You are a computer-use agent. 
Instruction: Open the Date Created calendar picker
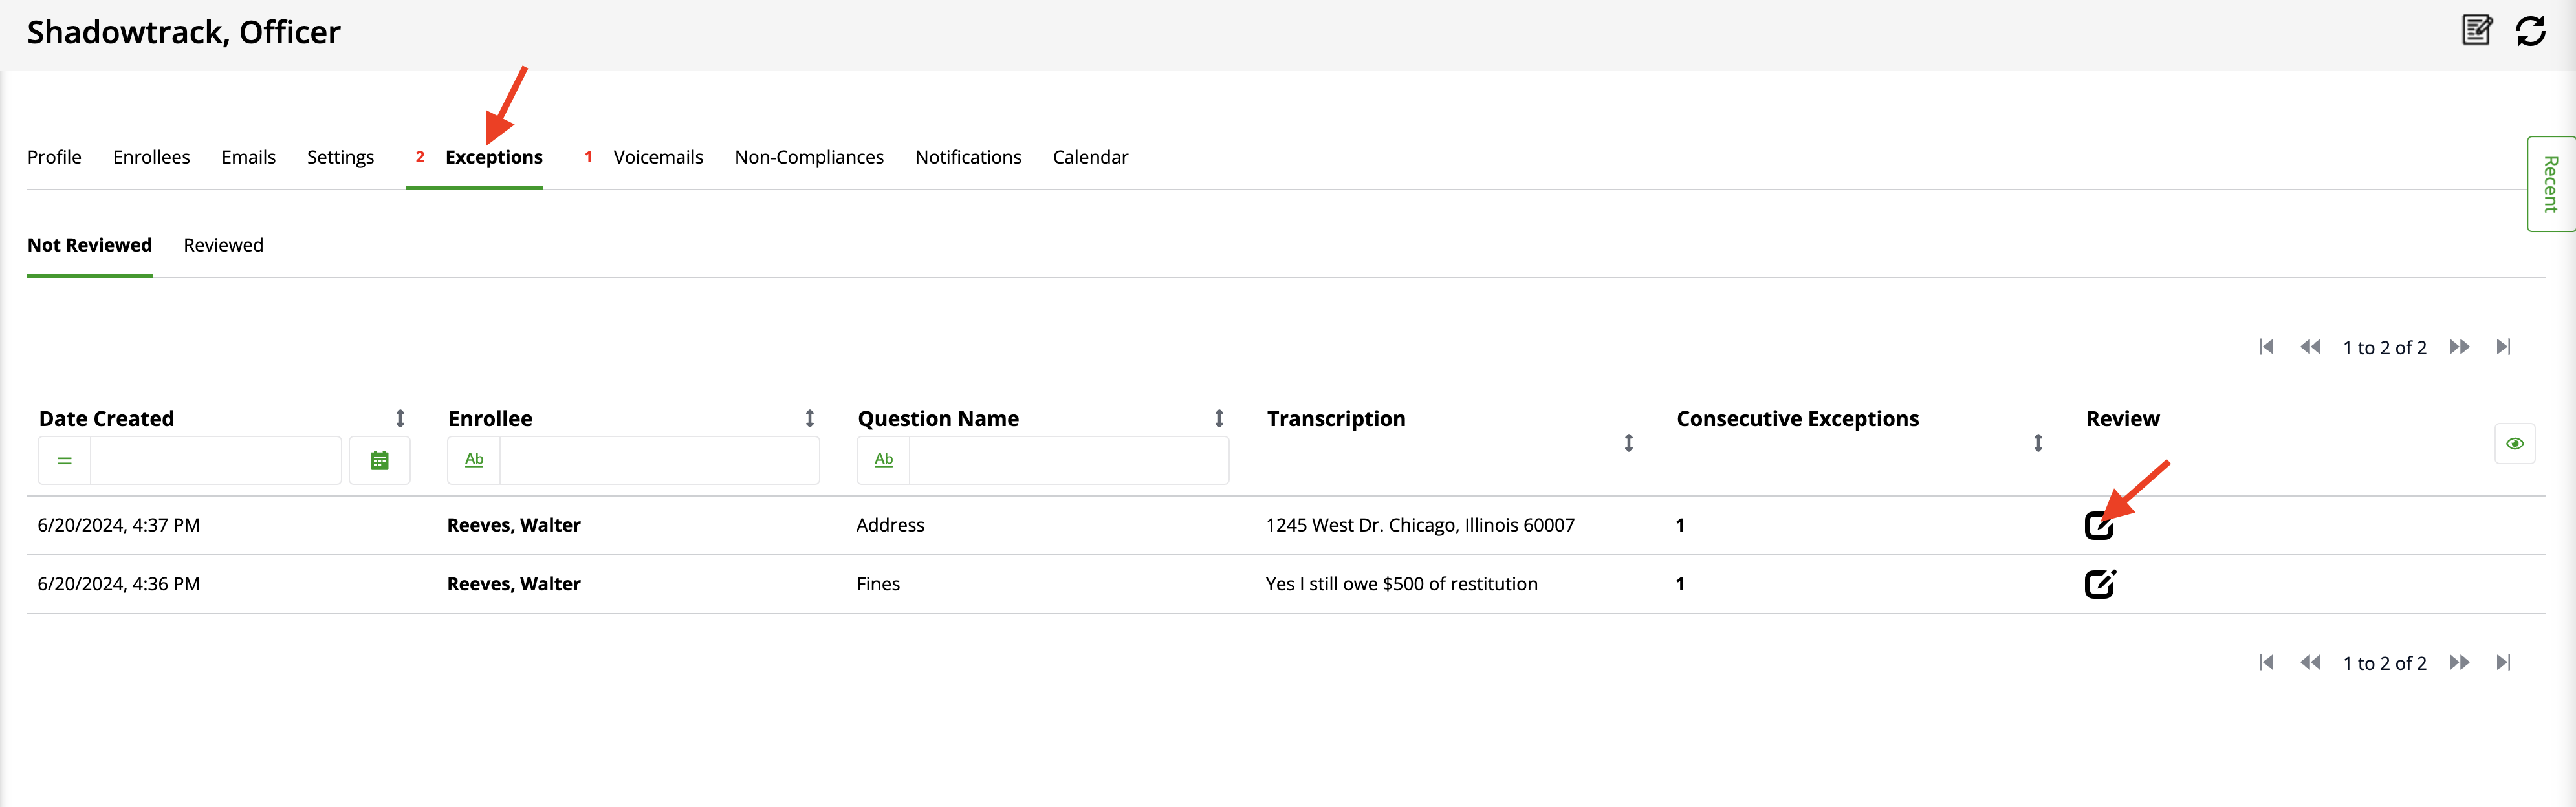point(379,461)
